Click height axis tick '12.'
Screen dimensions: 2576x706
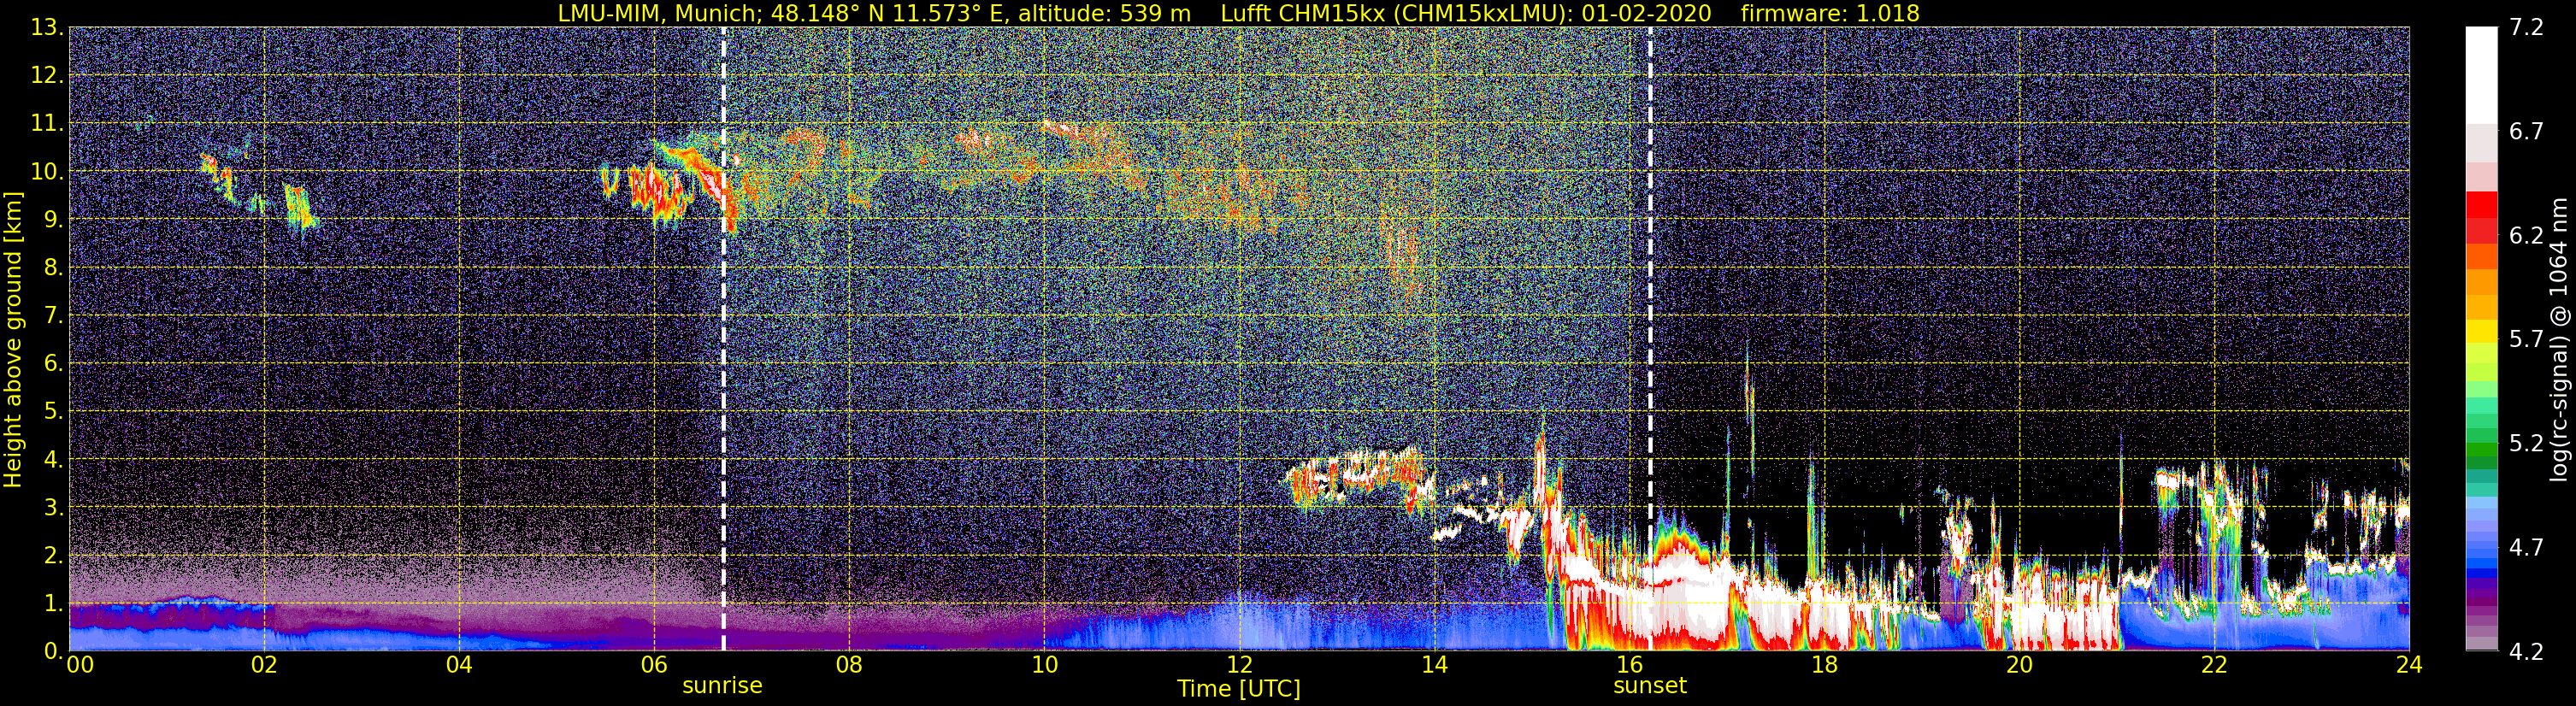[x=47, y=76]
